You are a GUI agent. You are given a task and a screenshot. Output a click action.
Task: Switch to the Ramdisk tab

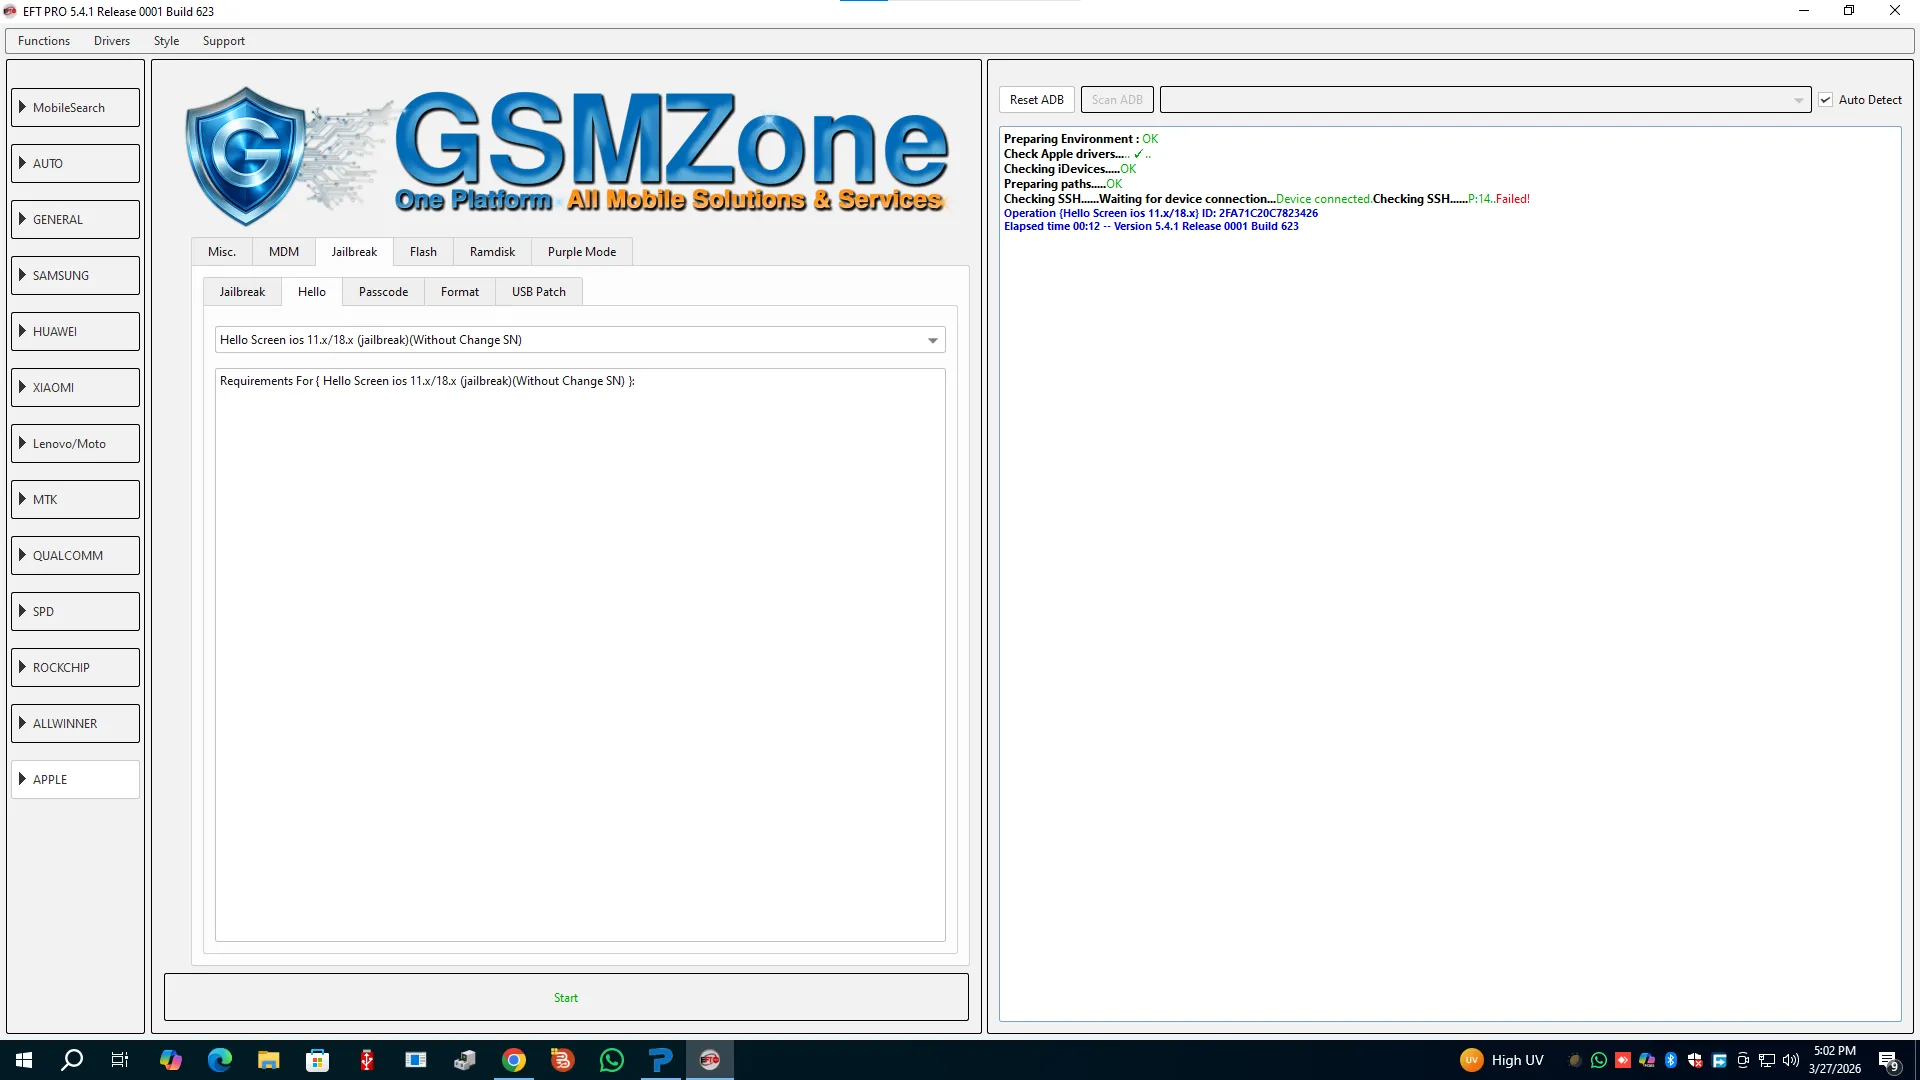492,252
